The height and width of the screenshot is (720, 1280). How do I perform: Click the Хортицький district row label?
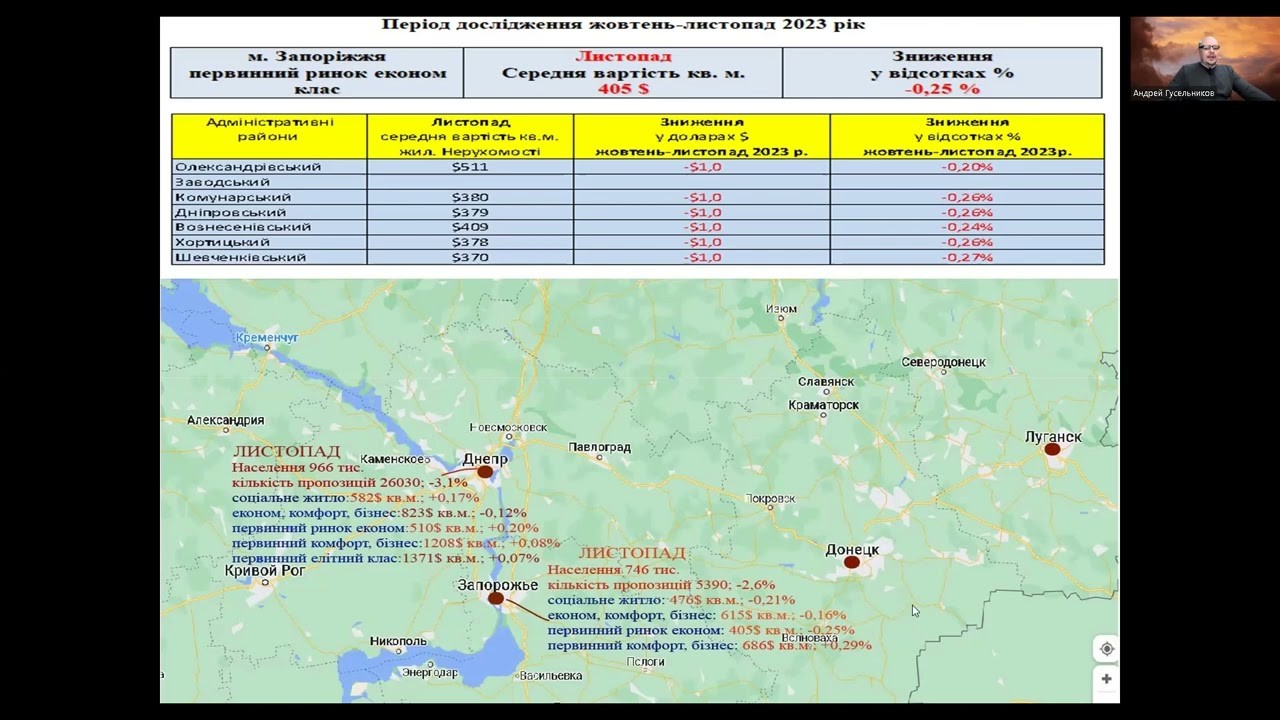(x=222, y=242)
